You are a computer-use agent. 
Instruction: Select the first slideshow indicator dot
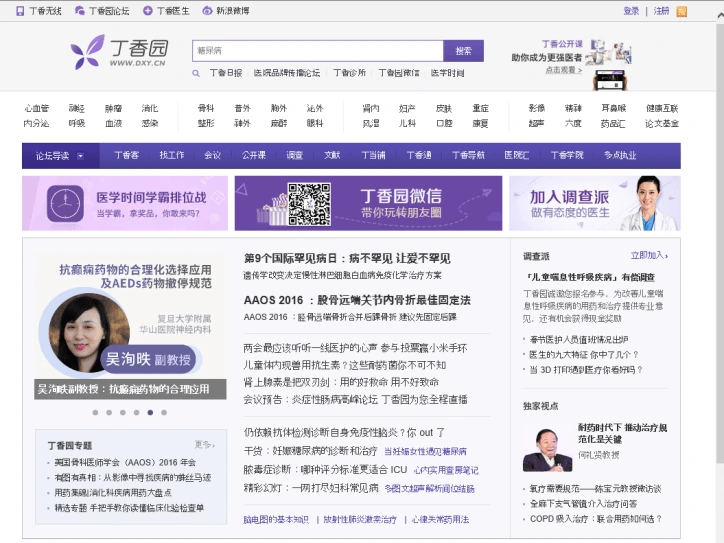coord(95,412)
